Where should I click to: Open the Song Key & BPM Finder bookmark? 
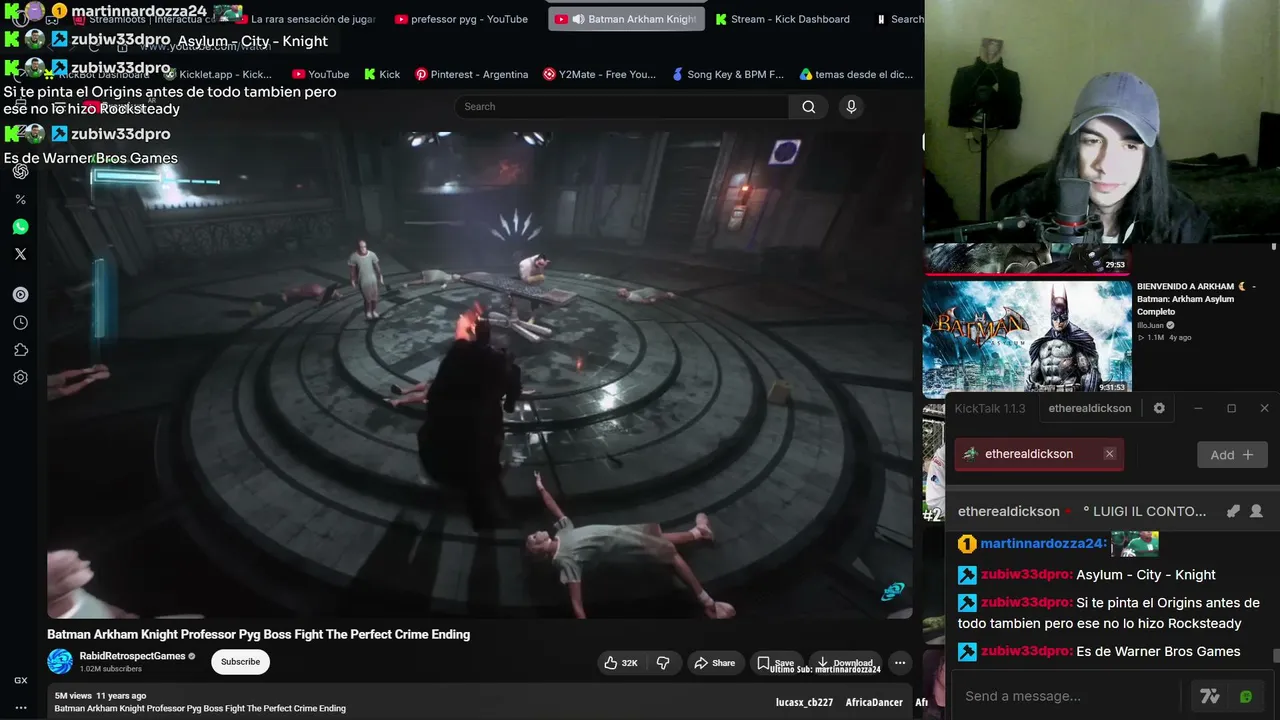pyautogui.click(x=727, y=74)
